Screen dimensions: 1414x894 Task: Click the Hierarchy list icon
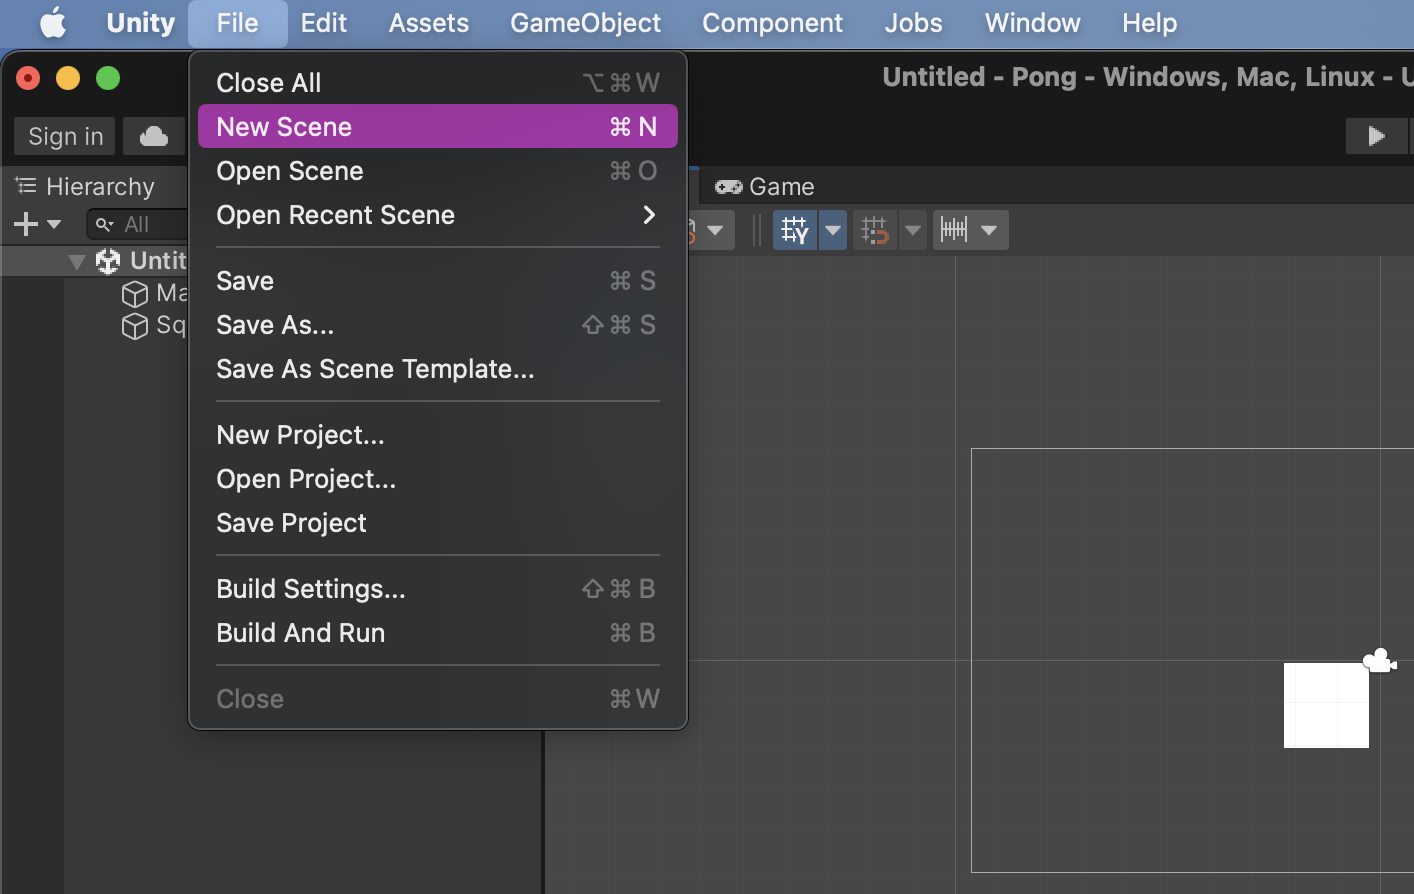(x=26, y=186)
